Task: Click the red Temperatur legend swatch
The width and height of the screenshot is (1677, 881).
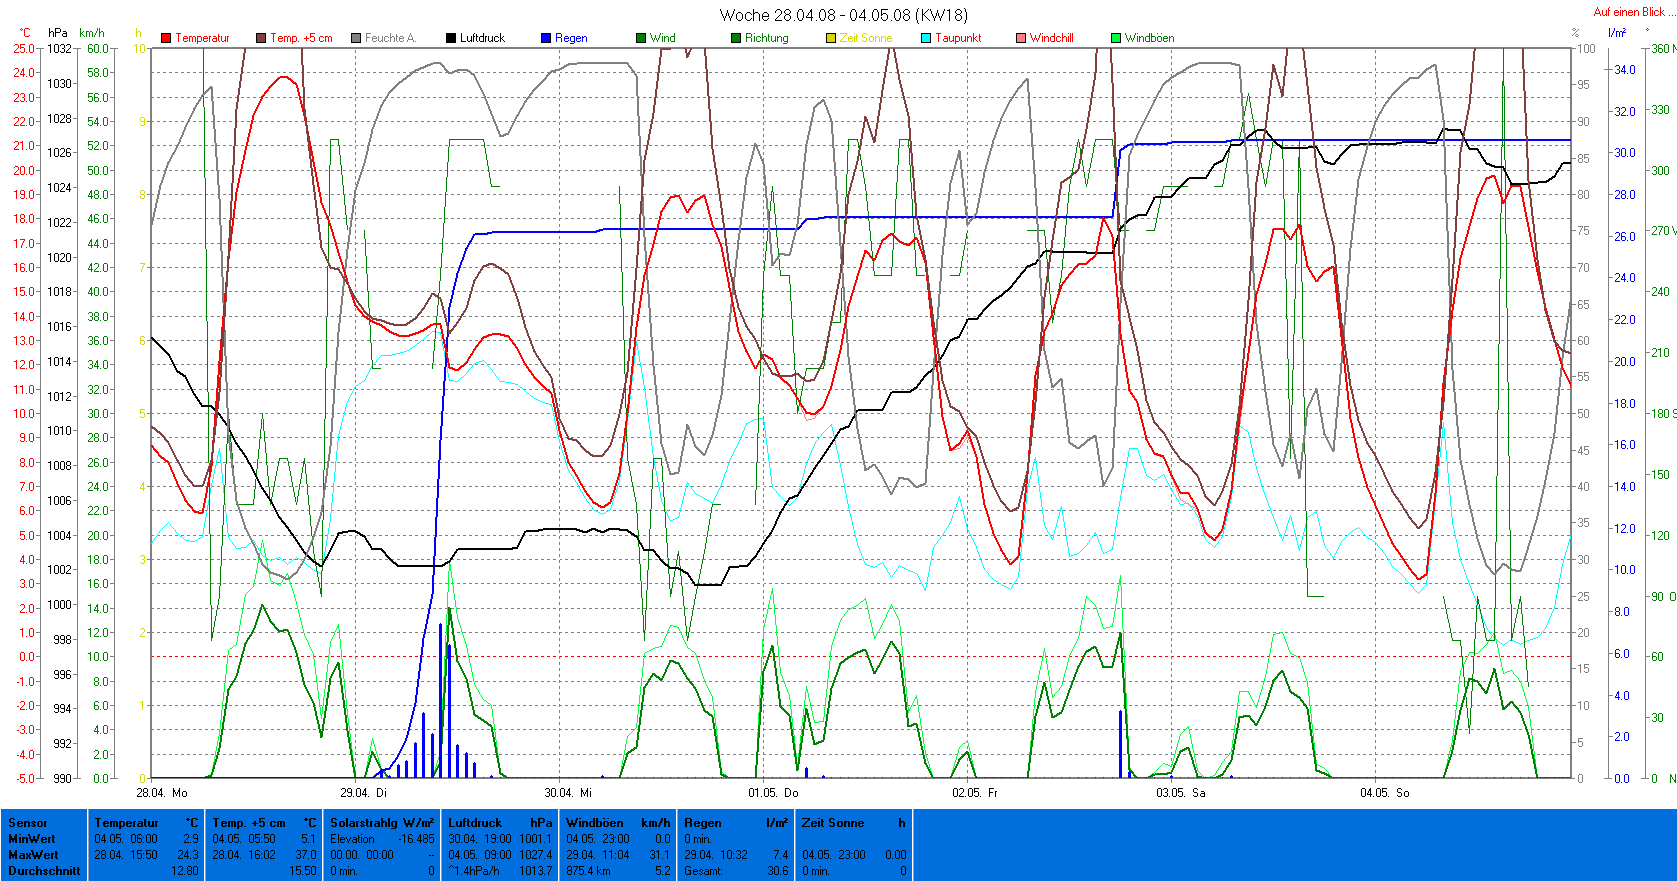Action: pyautogui.click(x=166, y=38)
